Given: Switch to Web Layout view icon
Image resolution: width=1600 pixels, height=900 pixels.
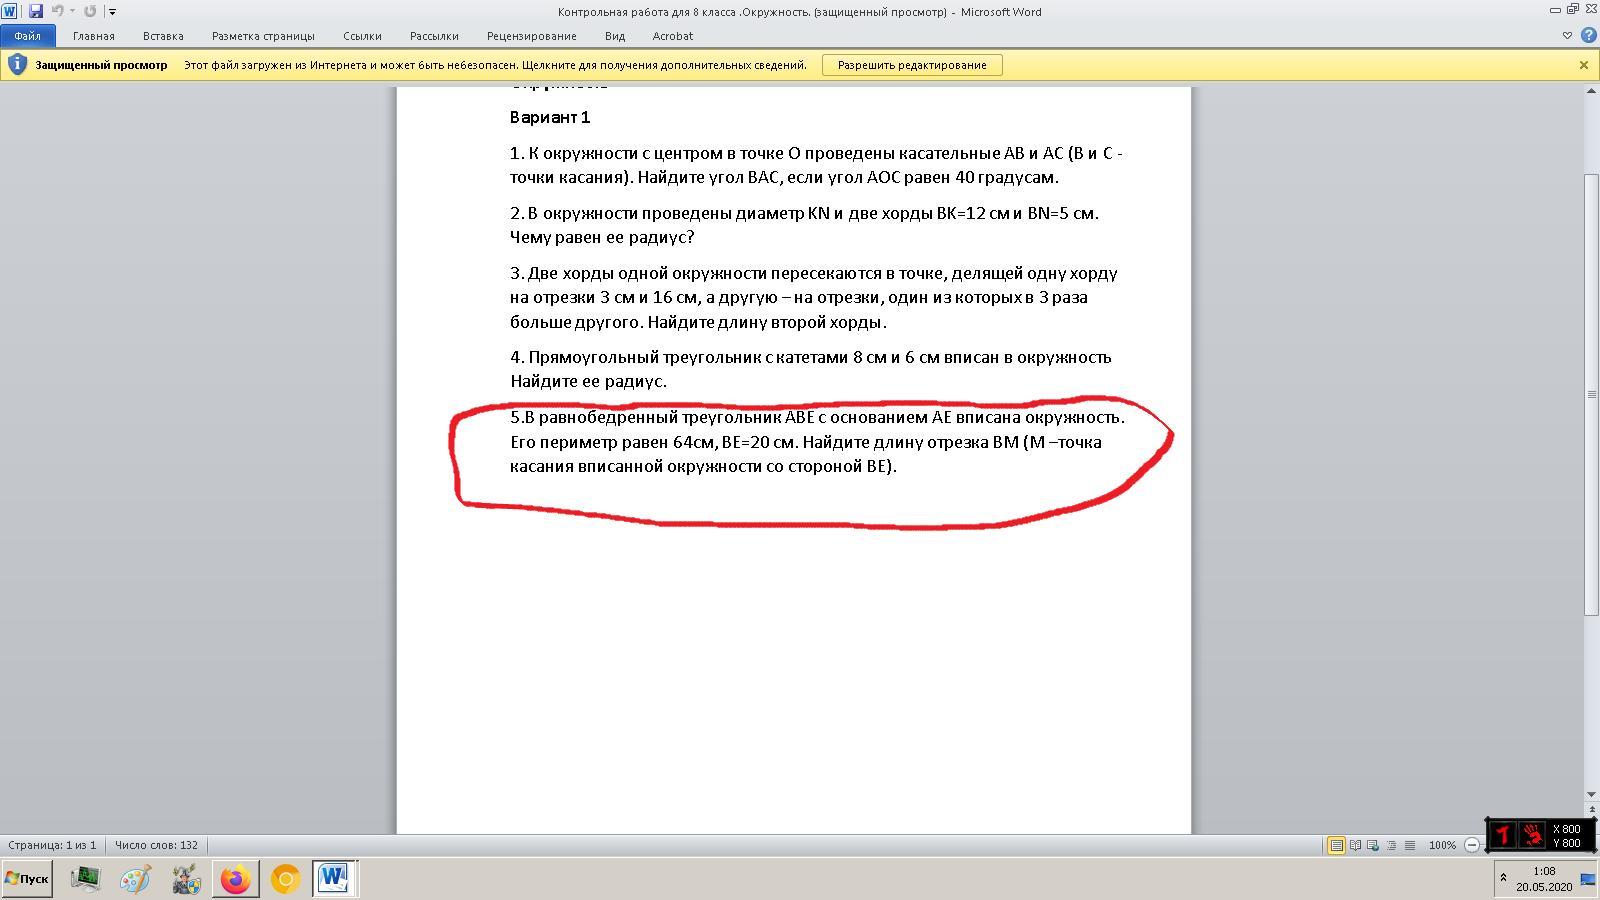Looking at the screenshot, I should point(1373,845).
